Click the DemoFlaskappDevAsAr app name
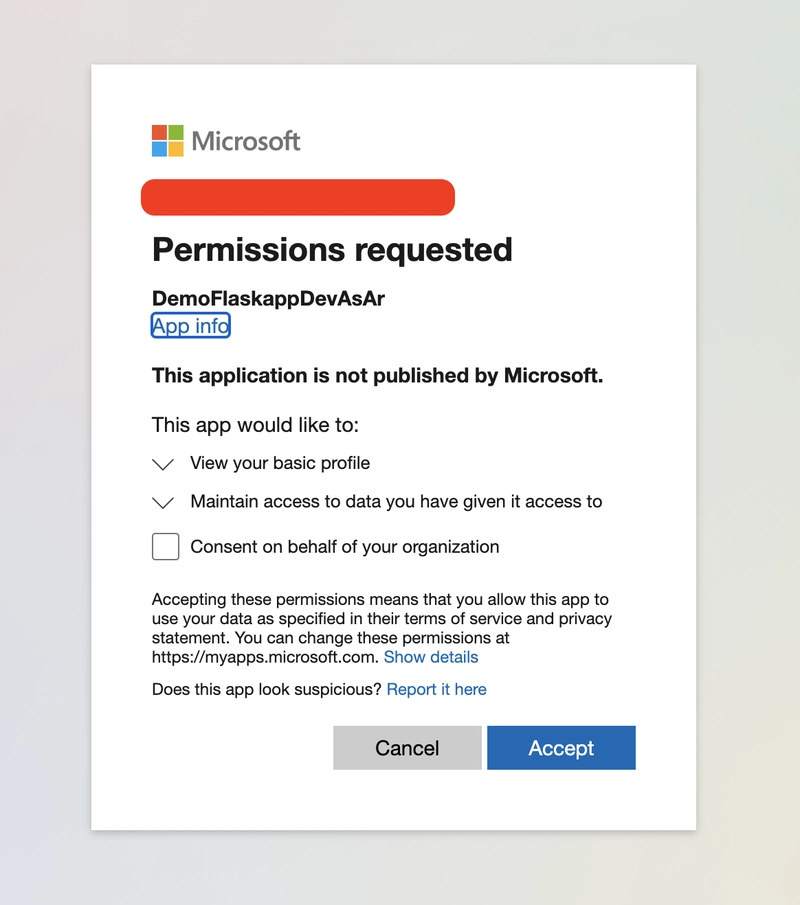The width and height of the screenshot is (800, 905). coord(268,298)
